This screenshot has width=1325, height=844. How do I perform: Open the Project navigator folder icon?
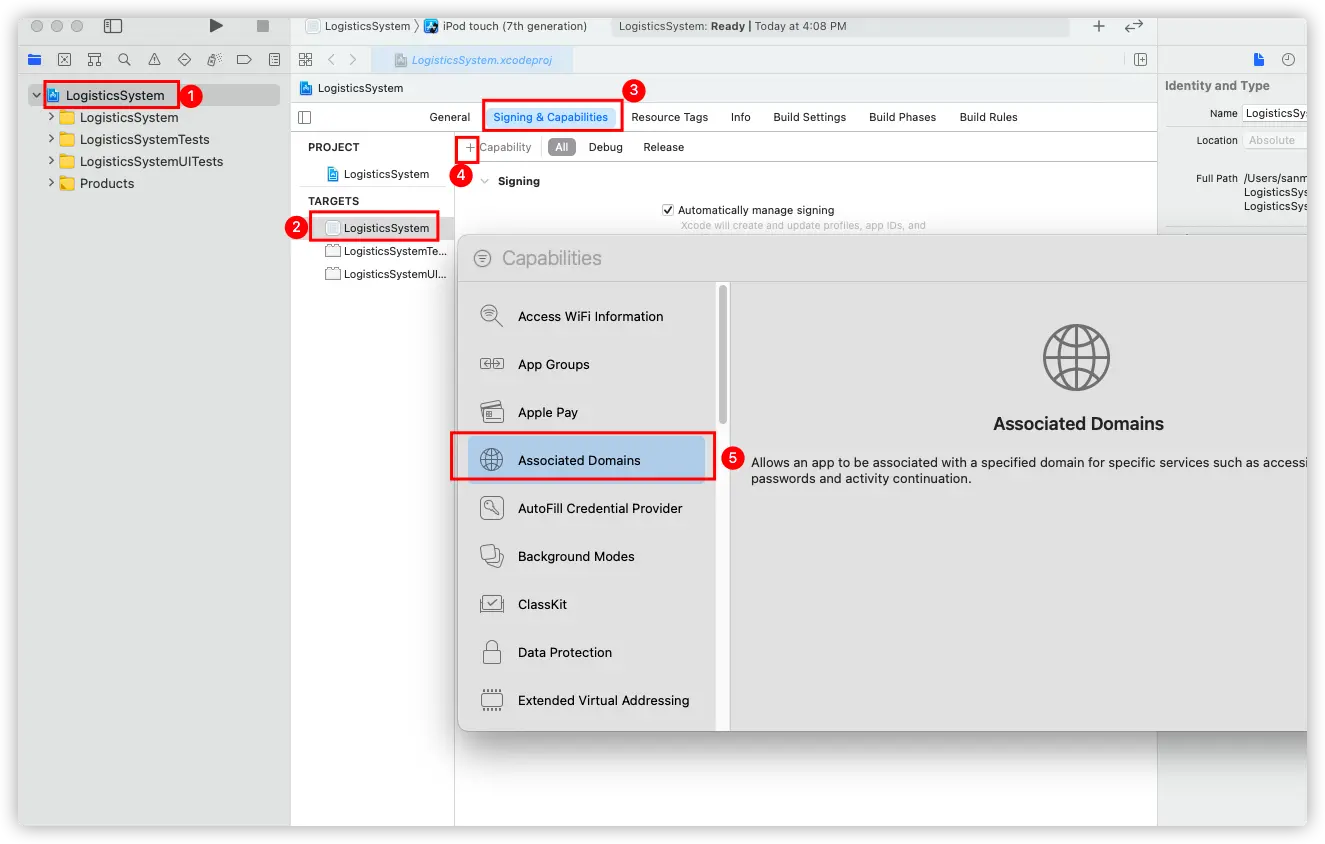[x=35, y=60]
